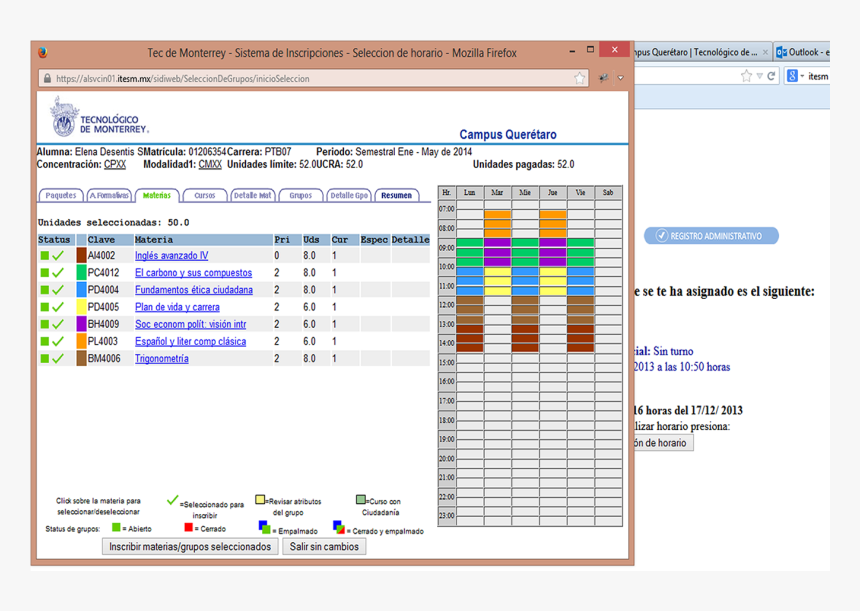The image size is (860, 611).
Task: Click the Tecnológico de Monterrey logo
Action: pyautogui.click(x=99, y=118)
